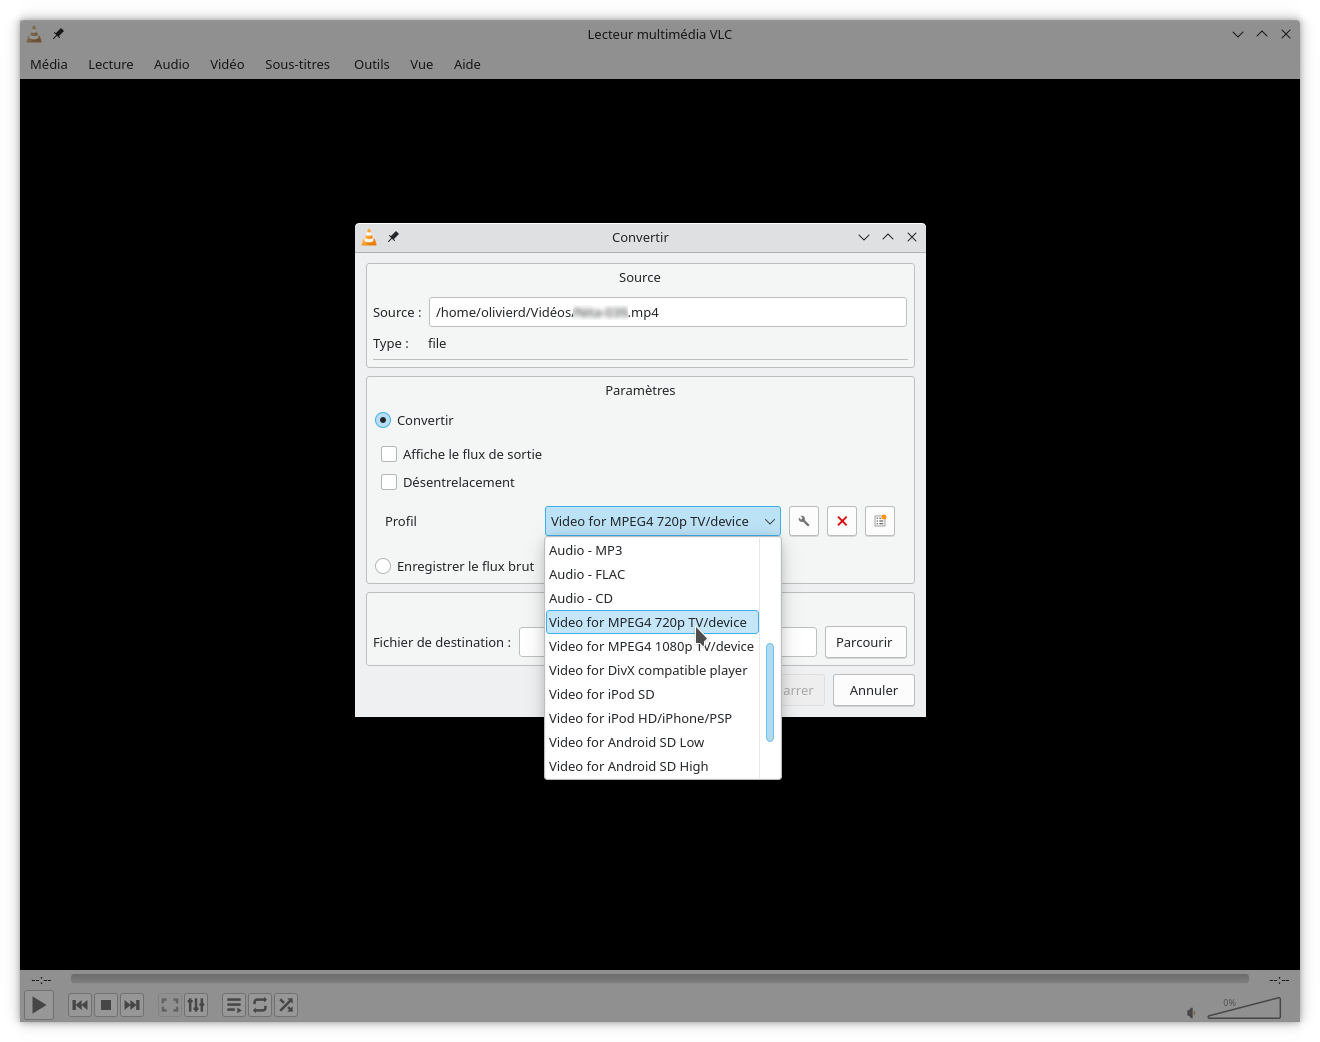Click the Parcourir button
1320x1042 pixels.
coord(865,642)
